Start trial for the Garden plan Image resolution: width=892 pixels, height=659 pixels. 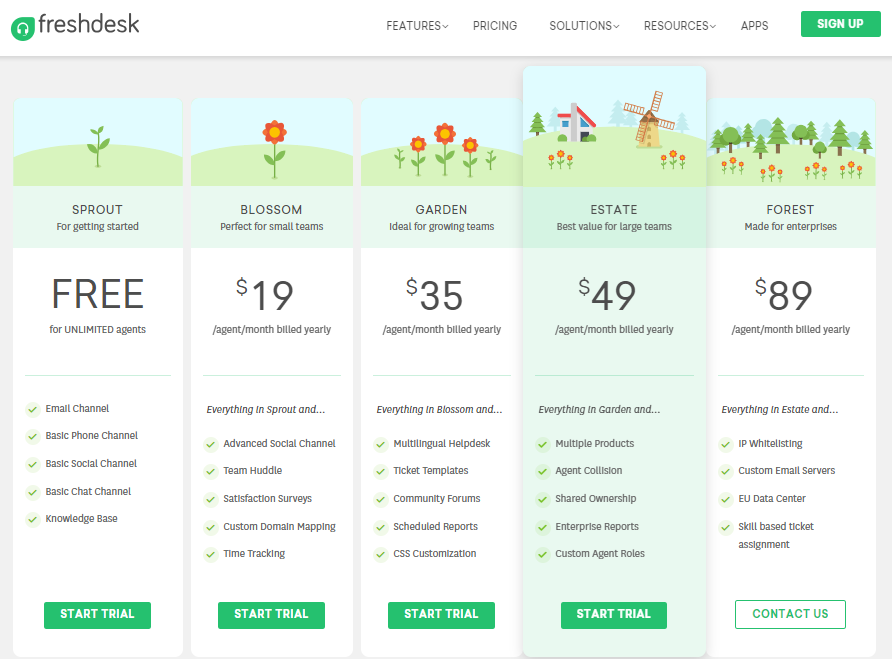pos(441,615)
